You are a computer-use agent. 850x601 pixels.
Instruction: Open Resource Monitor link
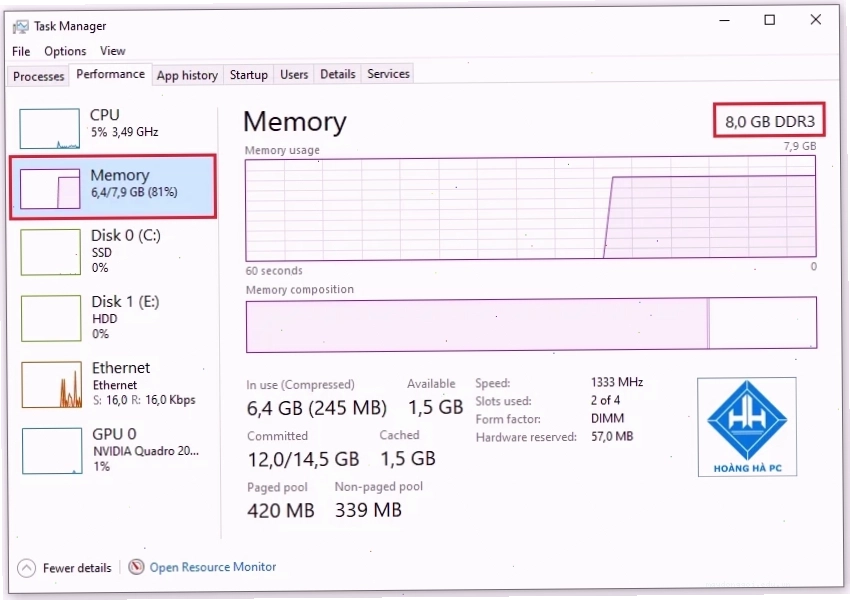coord(213,567)
